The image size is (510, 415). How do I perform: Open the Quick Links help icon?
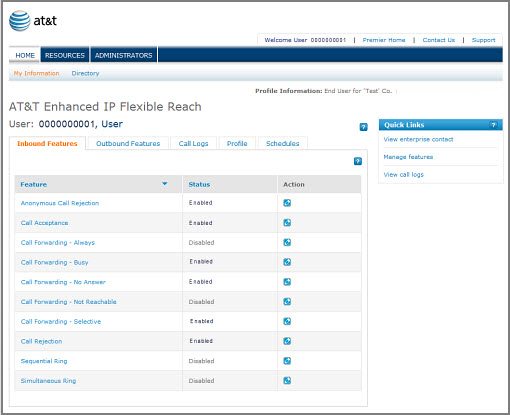493,125
